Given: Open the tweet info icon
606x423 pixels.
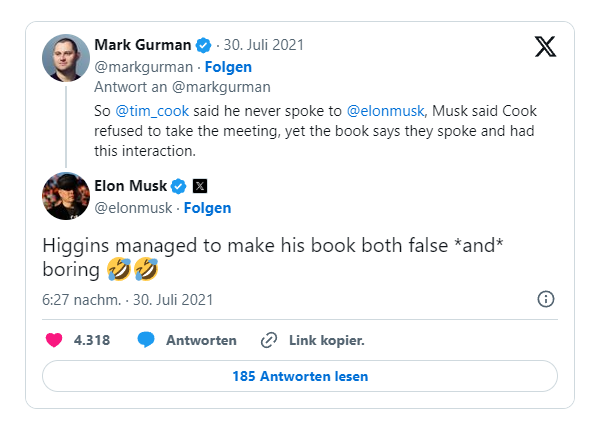Looking at the screenshot, I should [x=546, y=299].
